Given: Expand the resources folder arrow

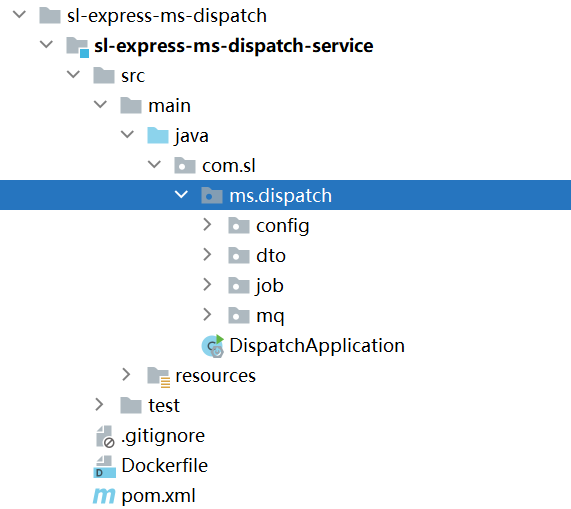Looking at the screenshot, I should click(126, 374).
